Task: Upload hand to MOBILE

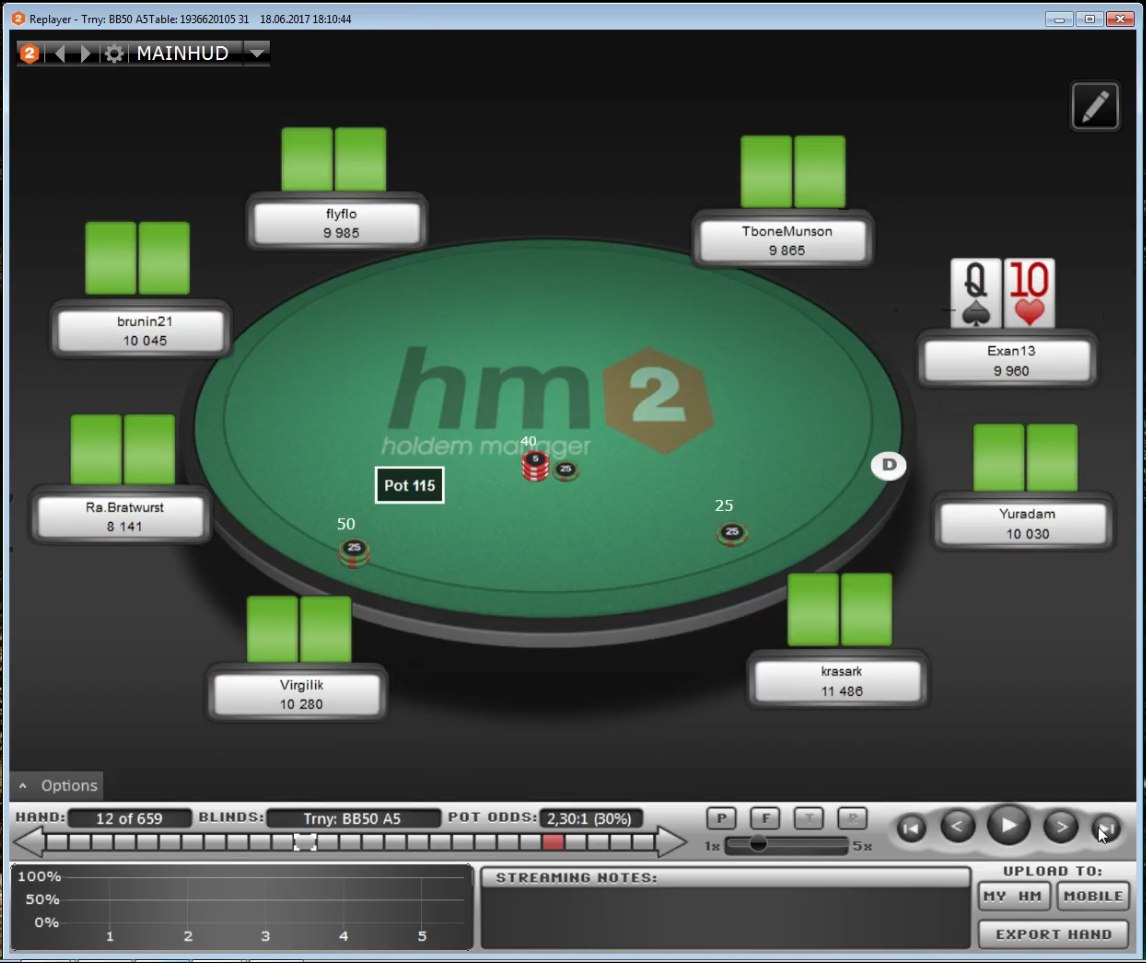Action: click(1093, 896)
